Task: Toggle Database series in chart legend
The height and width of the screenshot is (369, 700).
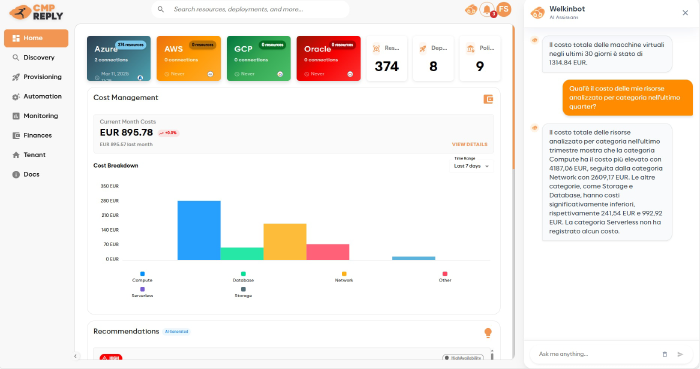Action: click(x=243, y=277)
